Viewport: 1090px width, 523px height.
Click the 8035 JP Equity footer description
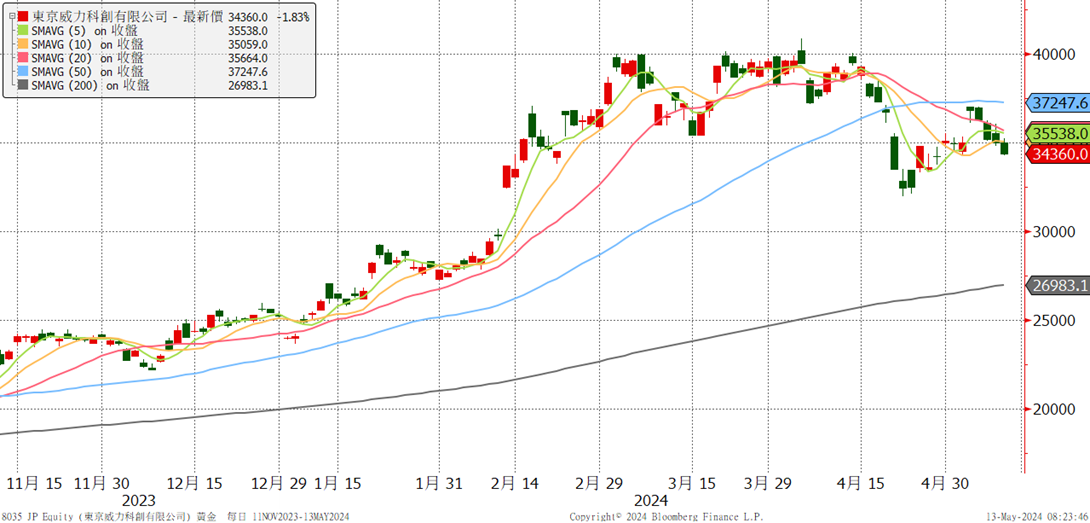(175, 517)
